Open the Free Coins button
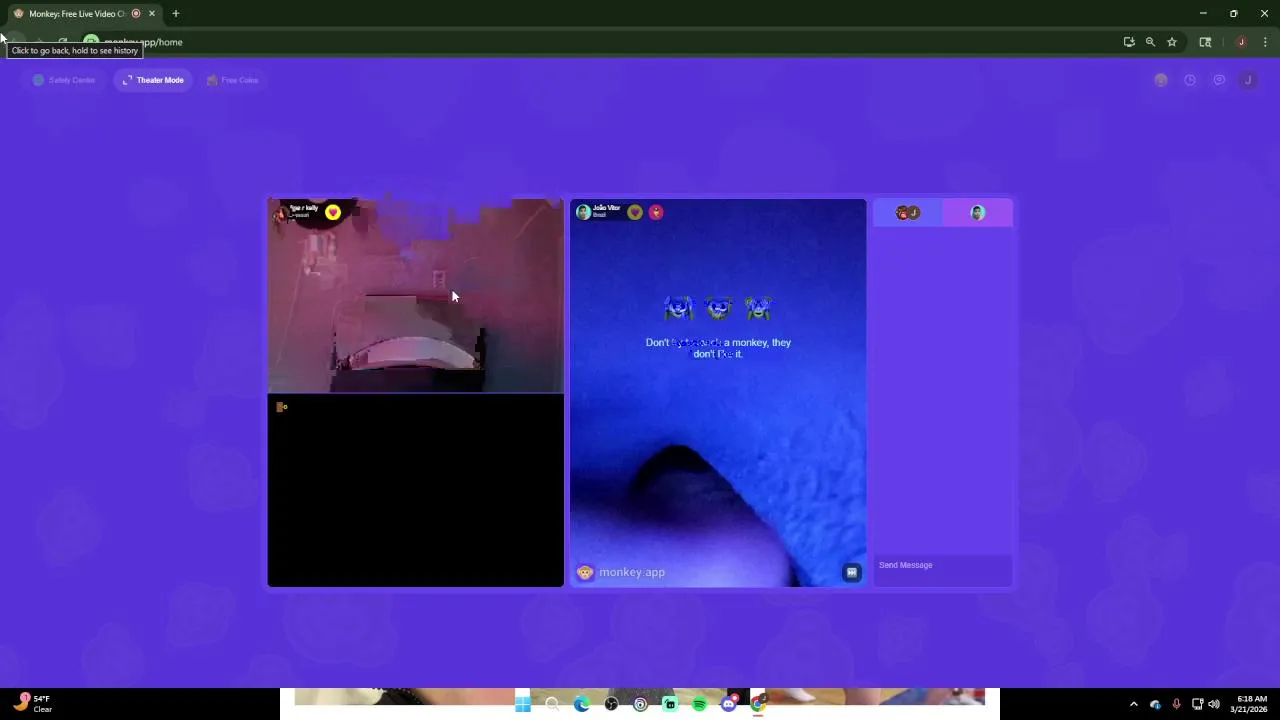This screenshot has width=1280, height=720. [x=232, y=80]
